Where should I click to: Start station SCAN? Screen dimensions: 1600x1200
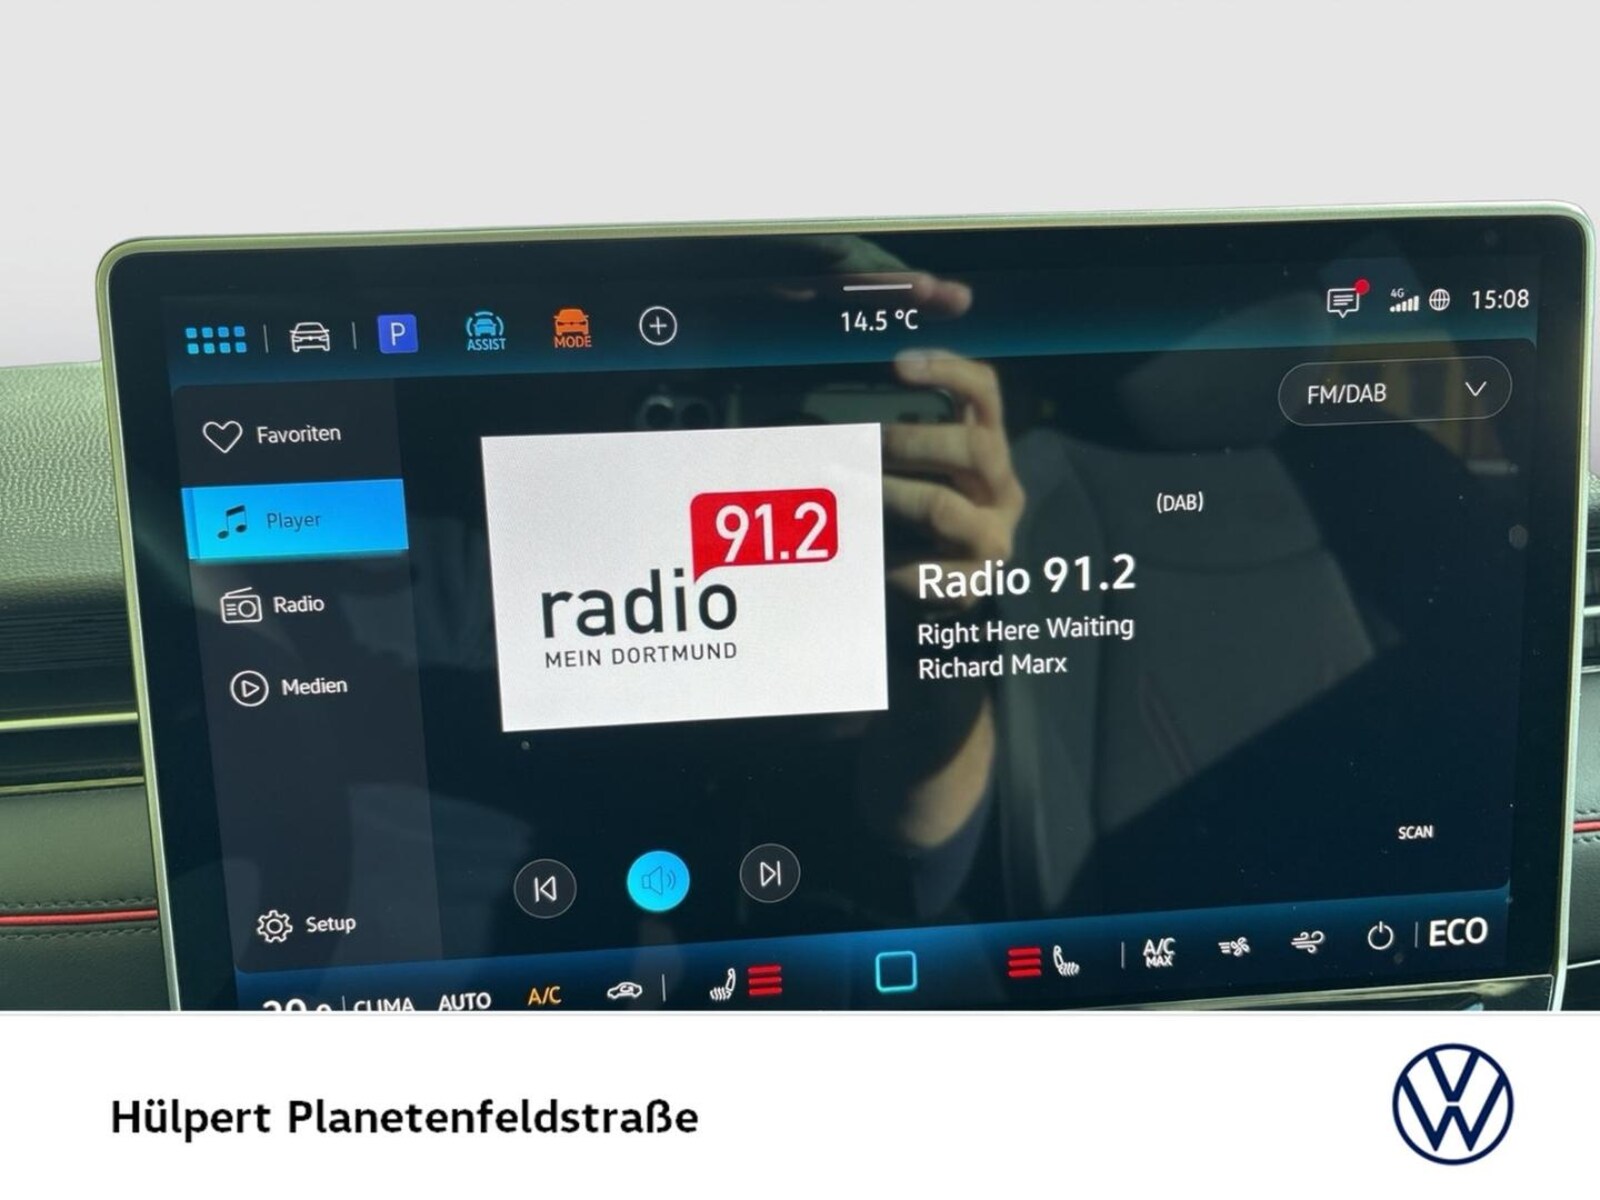[1415, 832]
